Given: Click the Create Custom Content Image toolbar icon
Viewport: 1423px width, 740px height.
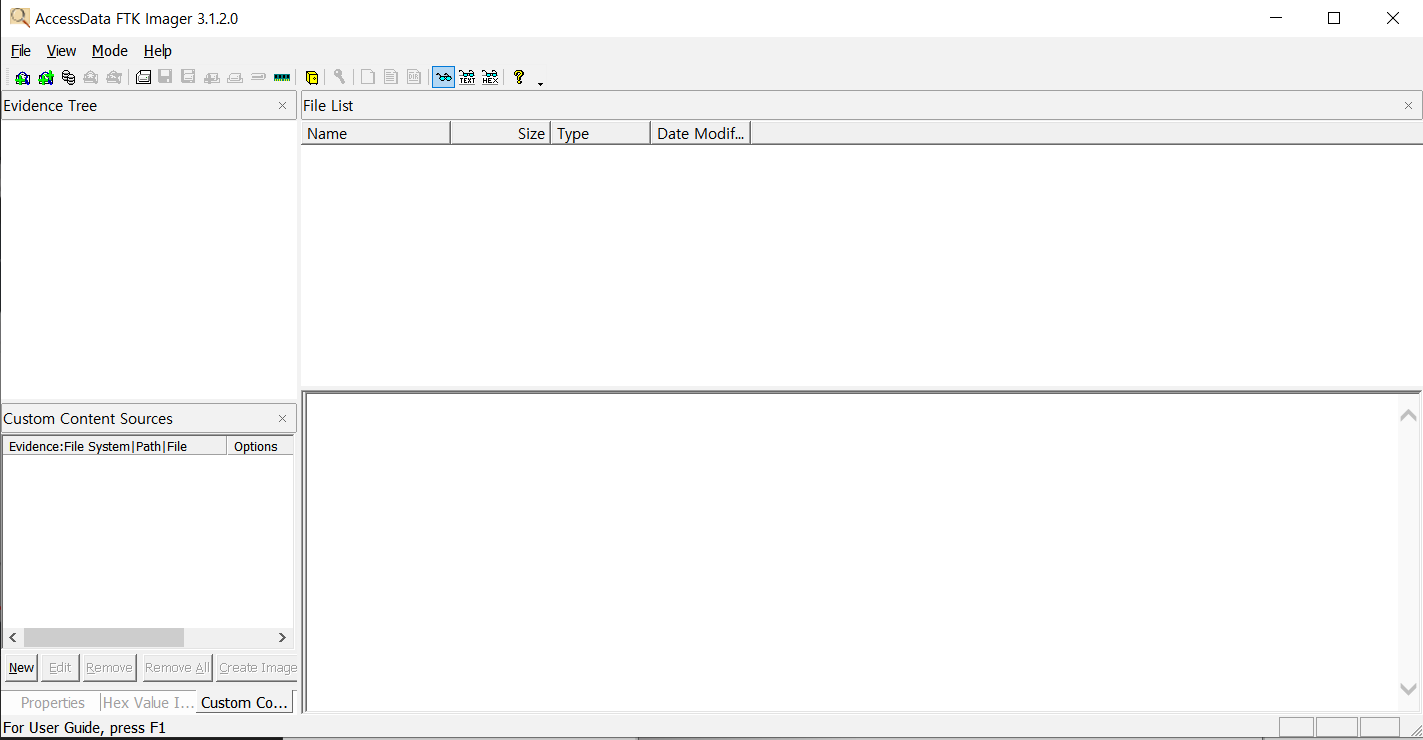Looking at the screenshot, I should click(x=235, y=77).
